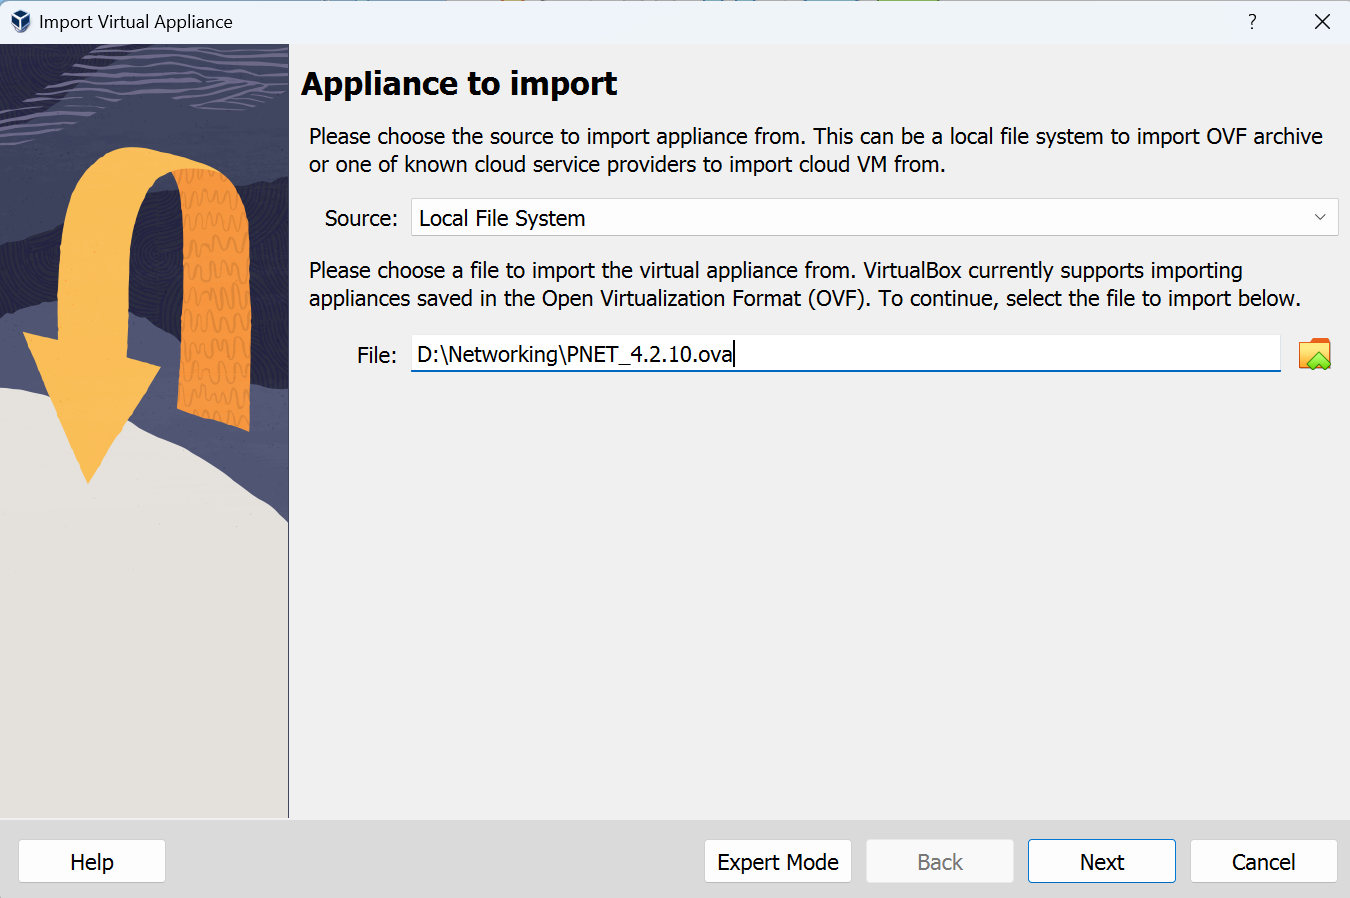Cancel the appliance import

point(1264,861)
